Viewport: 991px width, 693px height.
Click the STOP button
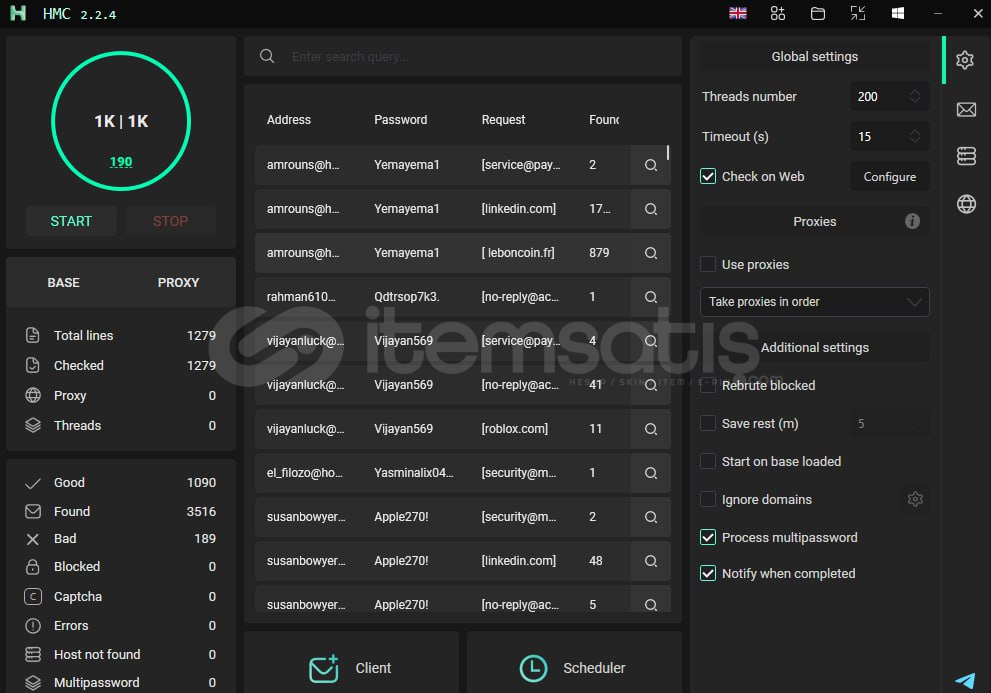(170, 221)
